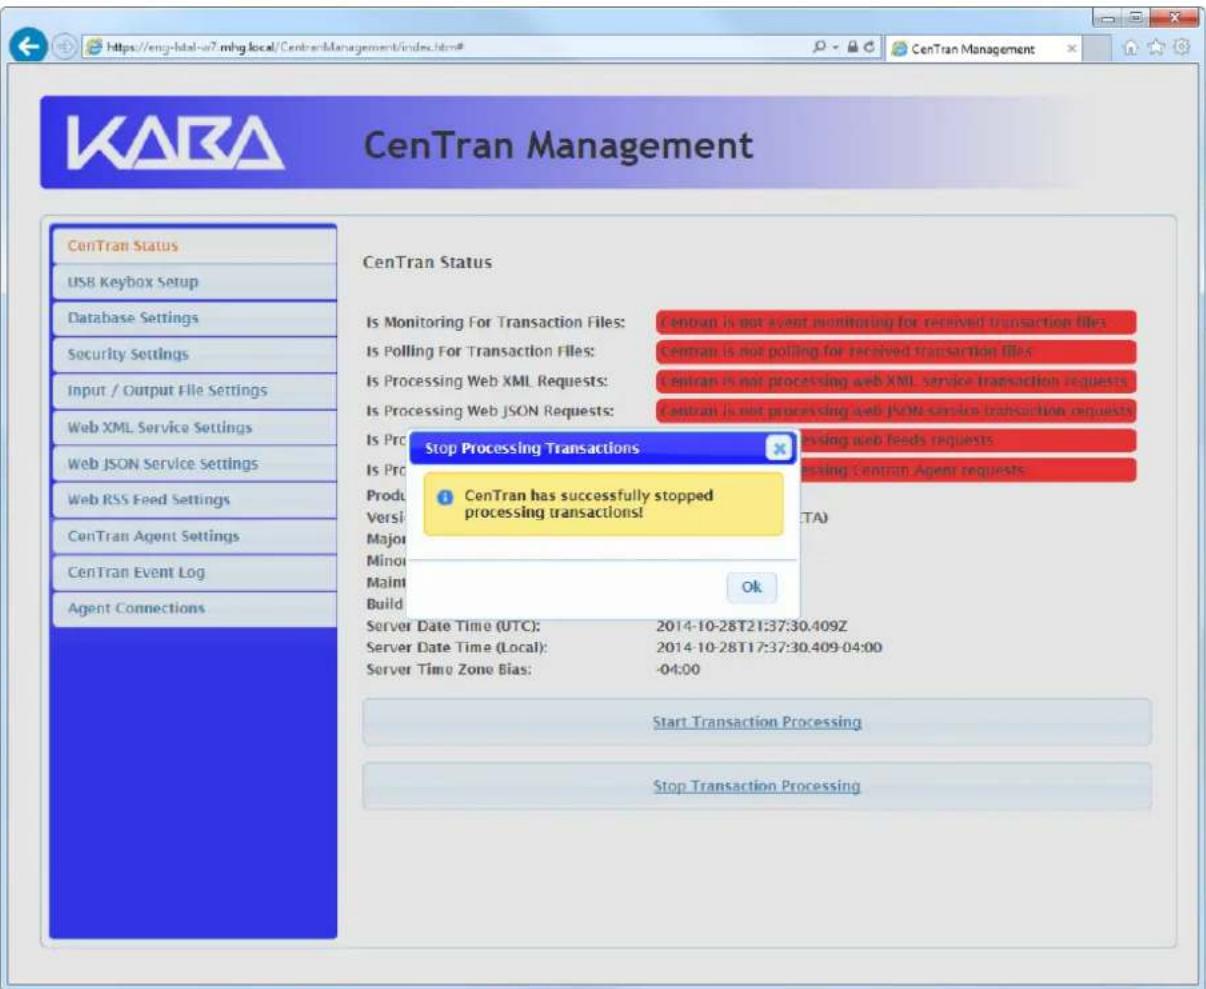
Task: Click Stop Transaction Processing
Action: pos(757,786)
